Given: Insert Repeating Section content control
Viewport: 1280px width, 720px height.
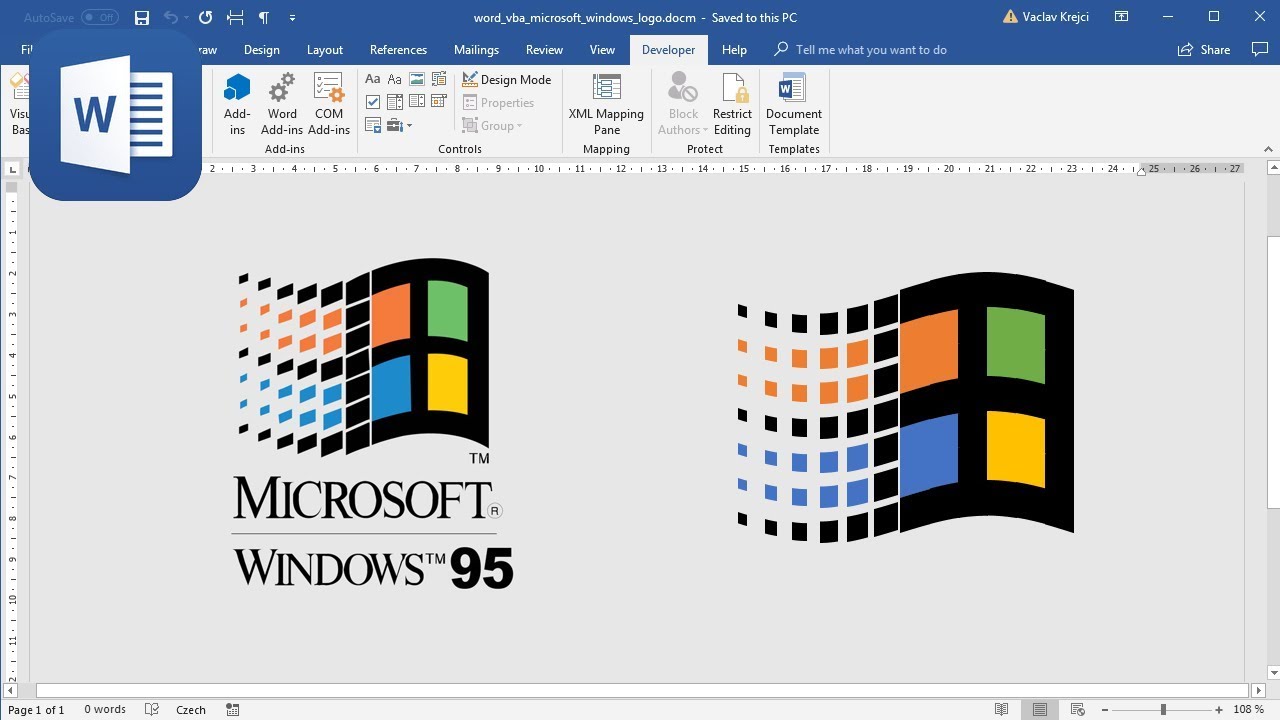Looking at the screenshot, I should [373, 125].
